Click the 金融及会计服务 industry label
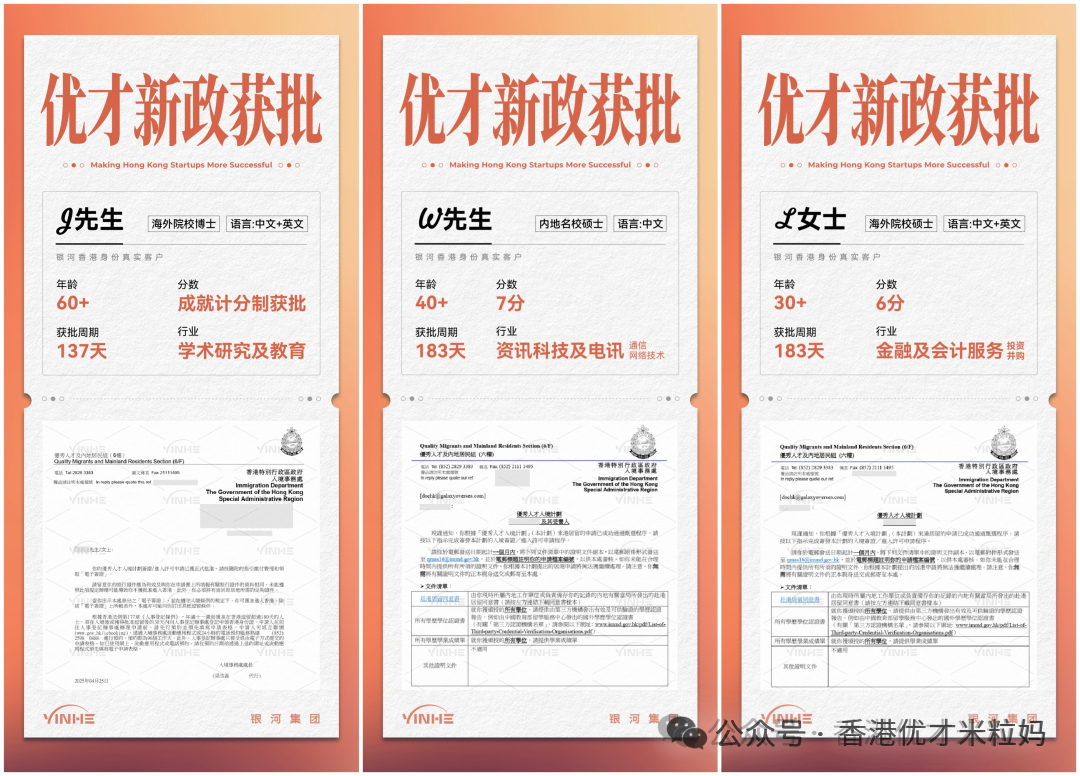Screen dimensions: 1080x776 point(939,351)
